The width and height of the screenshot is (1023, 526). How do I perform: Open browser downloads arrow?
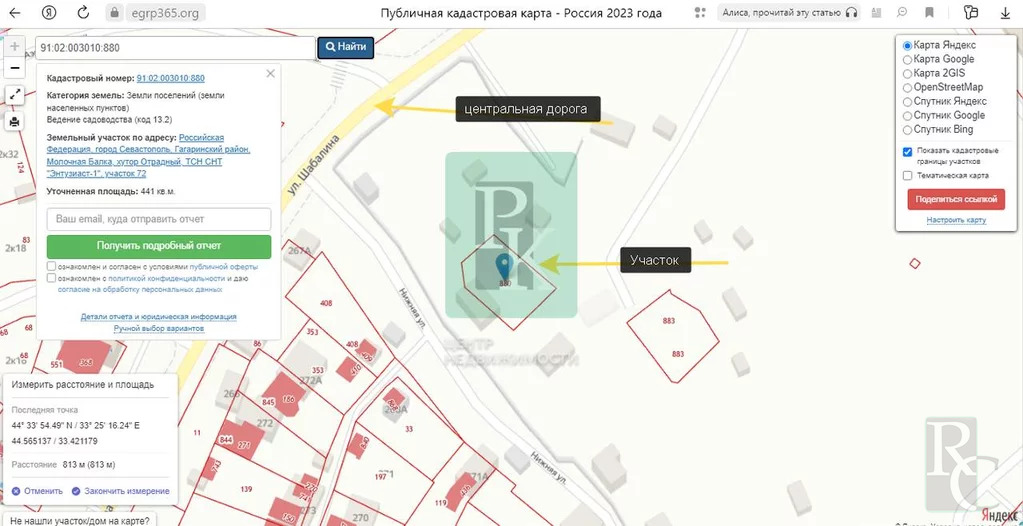pos(1005,12)
